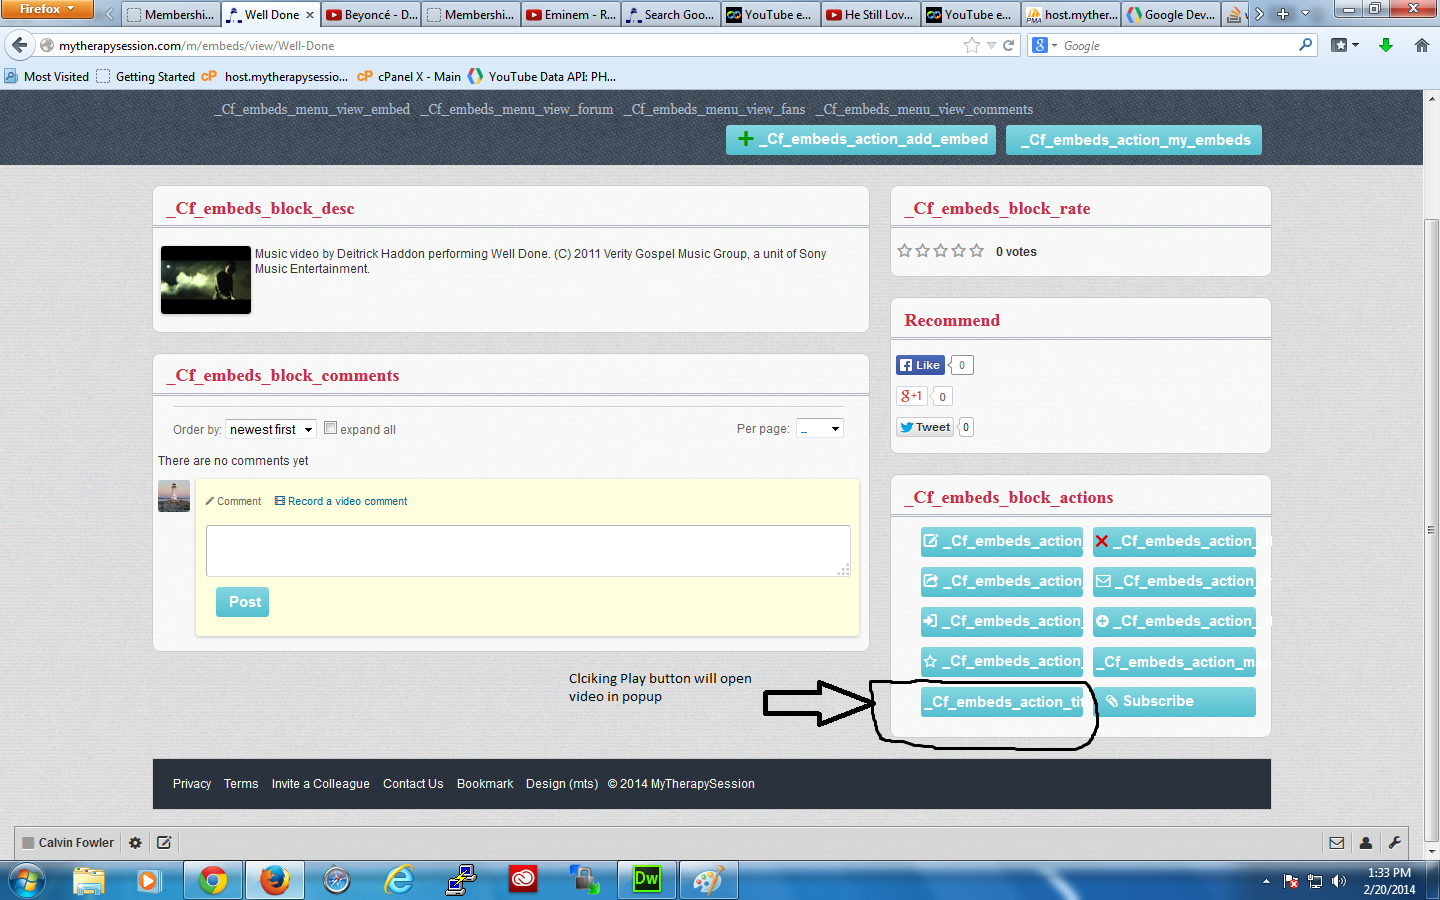Click the video thumbnail in description block
The image size is (1440, 900).
[x=206, y=280]
